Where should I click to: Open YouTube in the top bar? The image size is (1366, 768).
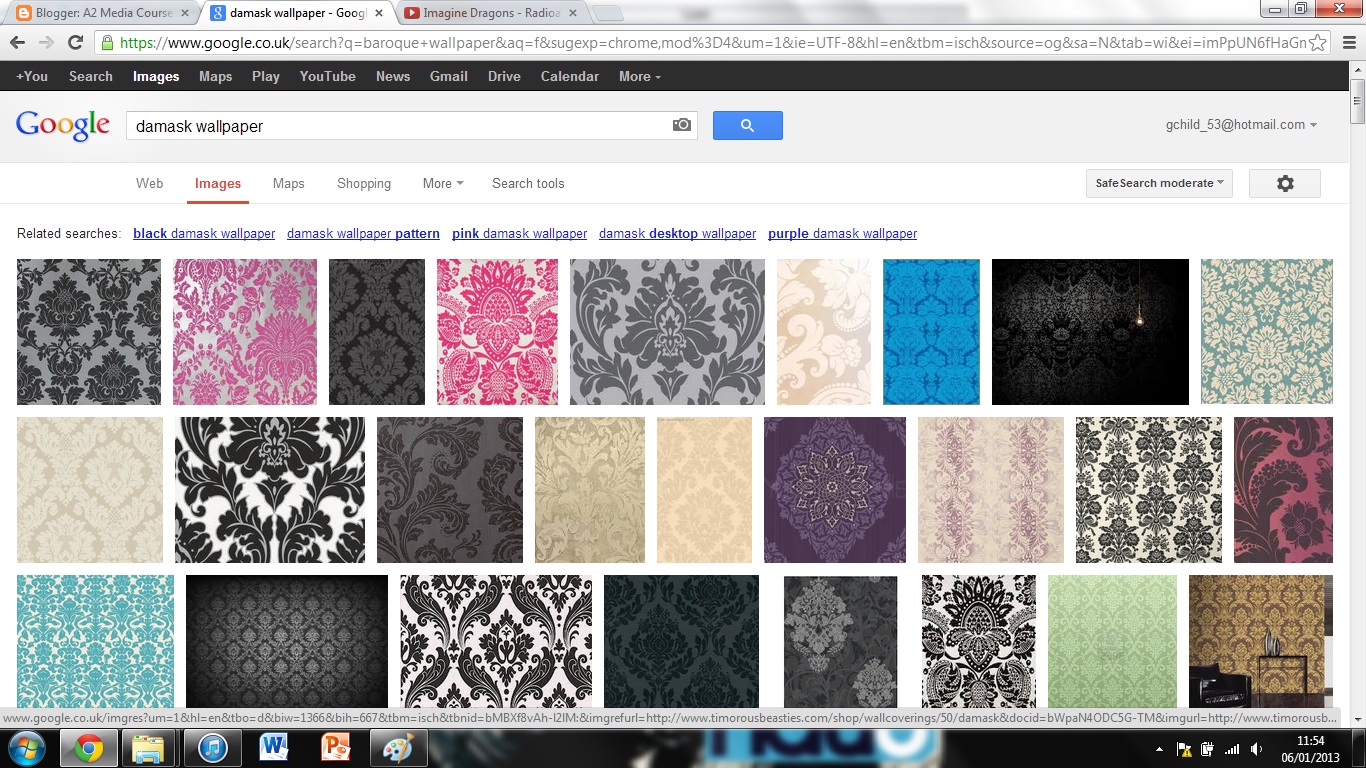click(328, 76)
